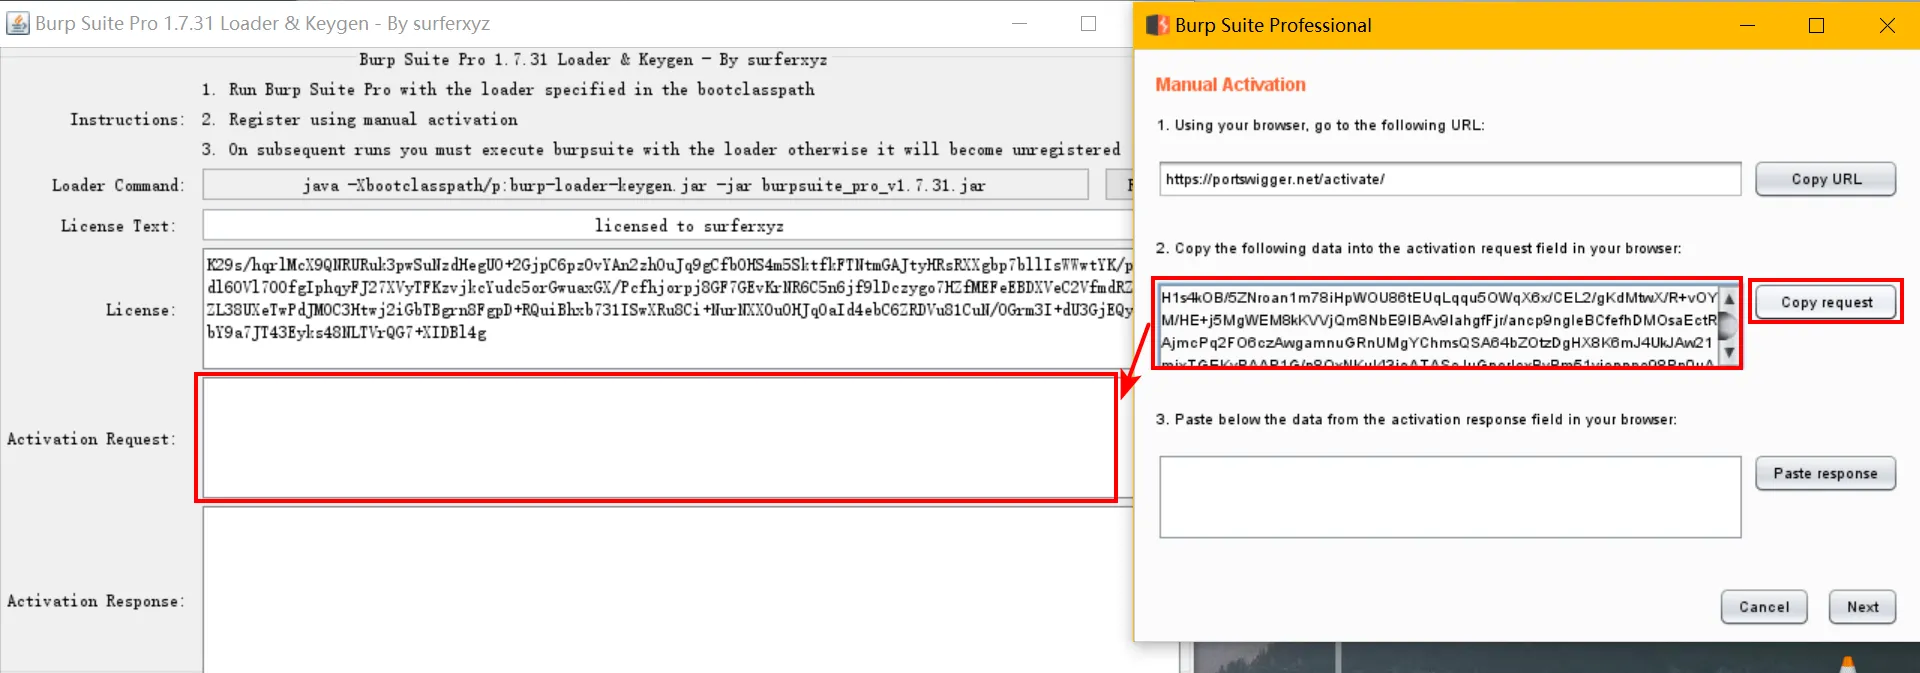Click the activation request data box in Burp Suite
The image size is (1920, 673).
[1438, 325]
